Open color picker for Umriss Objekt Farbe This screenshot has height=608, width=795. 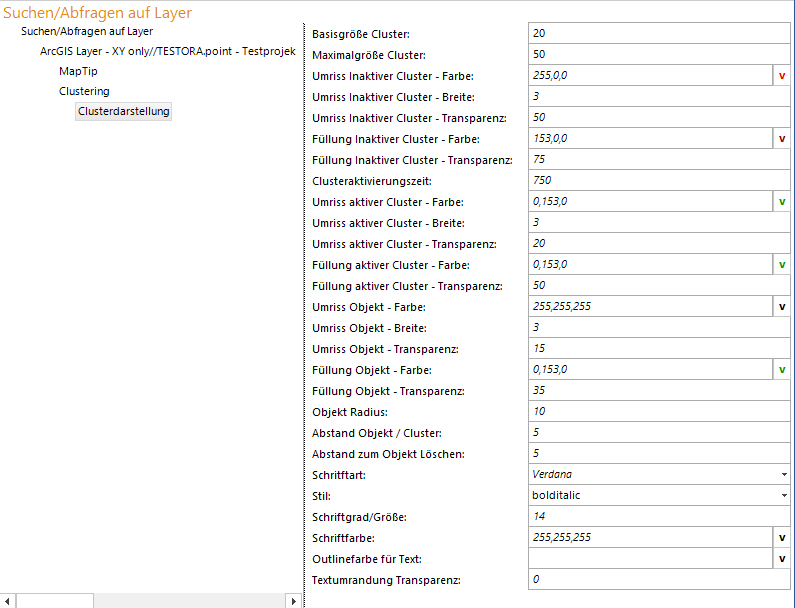pos(781,307)
